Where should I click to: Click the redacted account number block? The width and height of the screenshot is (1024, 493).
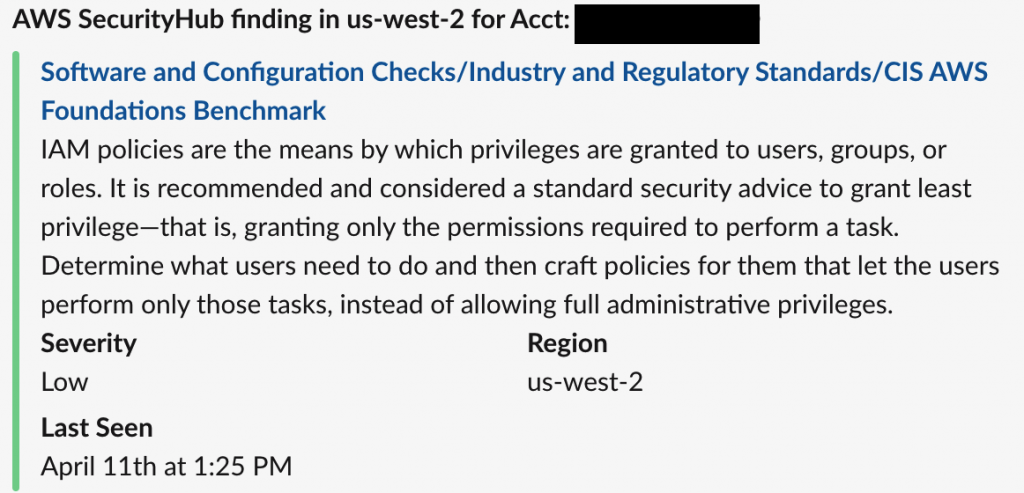[667, 24]
